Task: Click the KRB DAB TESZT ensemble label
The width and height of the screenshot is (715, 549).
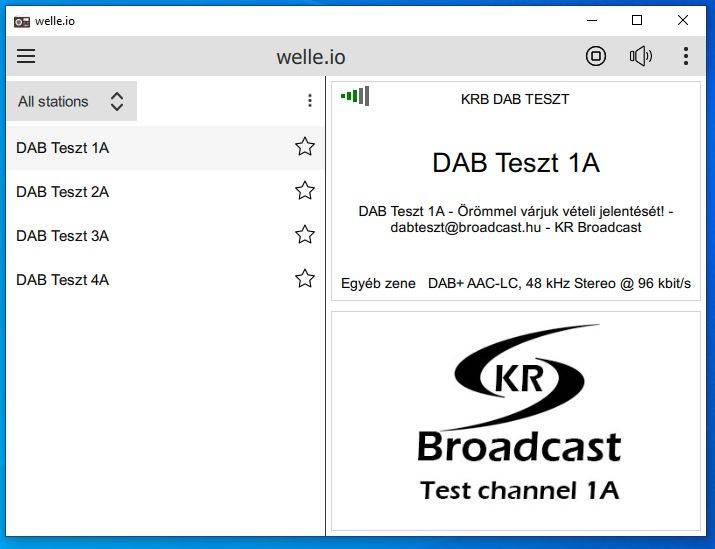Action: coord(515,99)
